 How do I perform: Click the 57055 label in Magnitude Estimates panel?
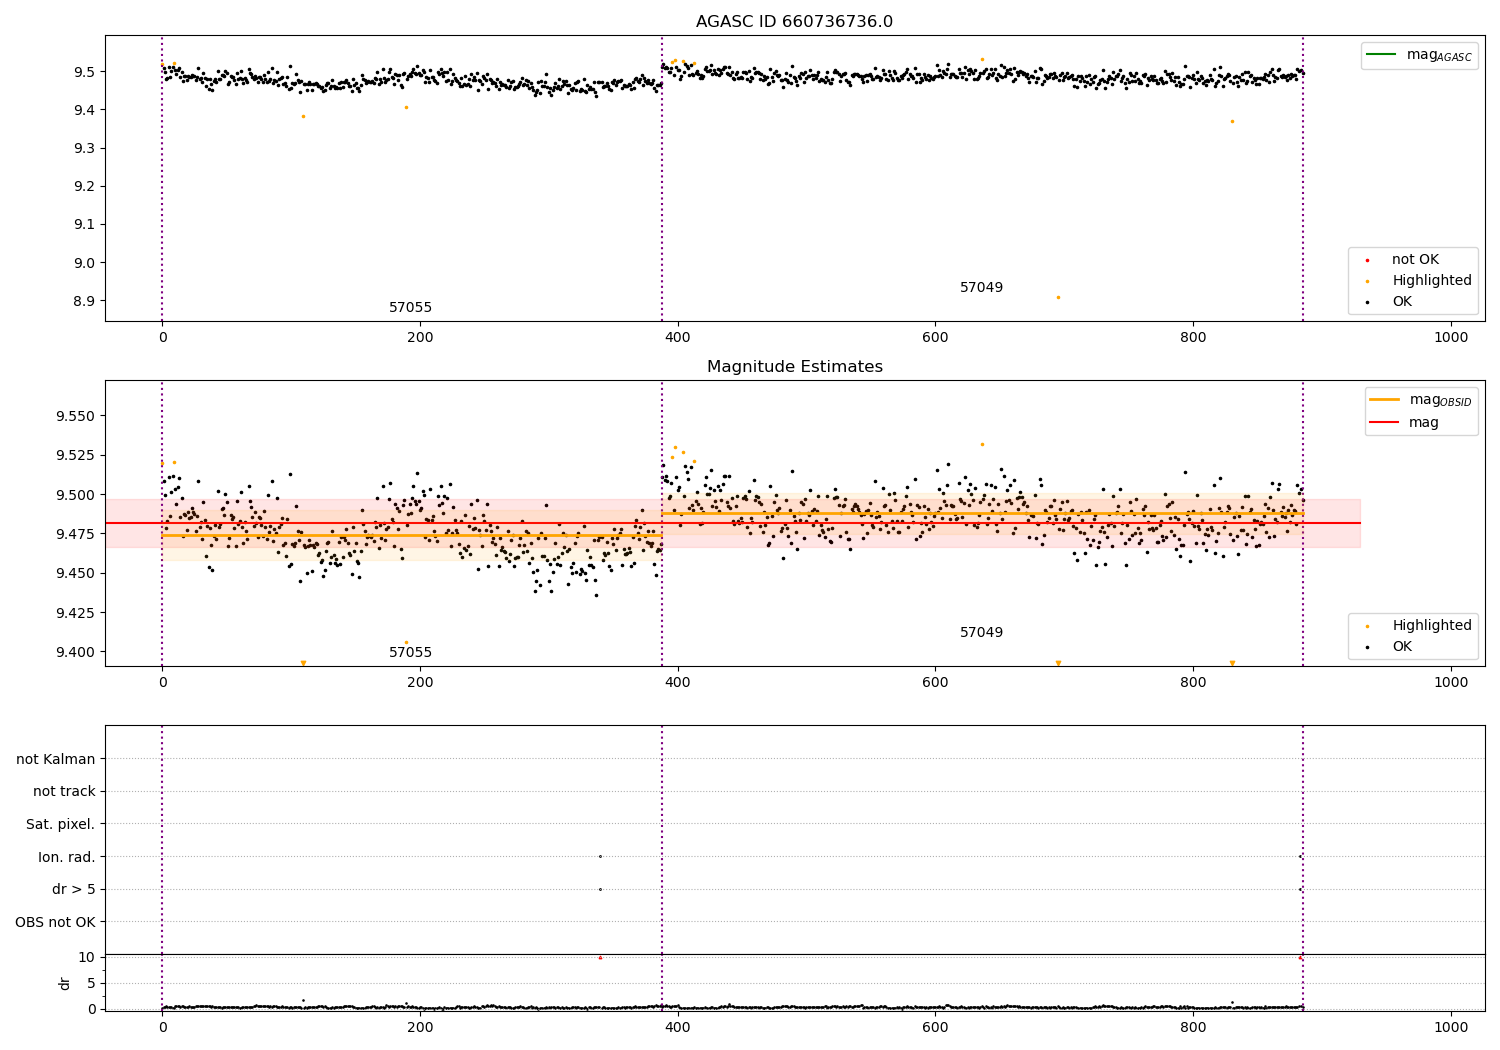click(410, 653)
